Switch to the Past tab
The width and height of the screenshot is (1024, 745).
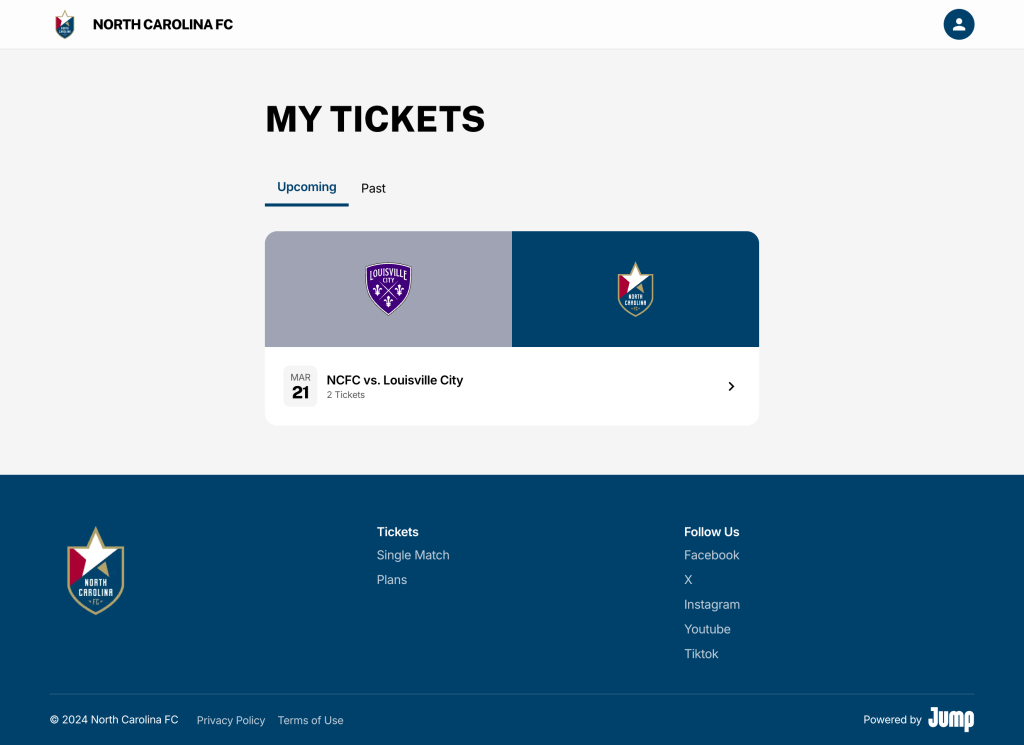pyautogui.click(x=374, y=188)
